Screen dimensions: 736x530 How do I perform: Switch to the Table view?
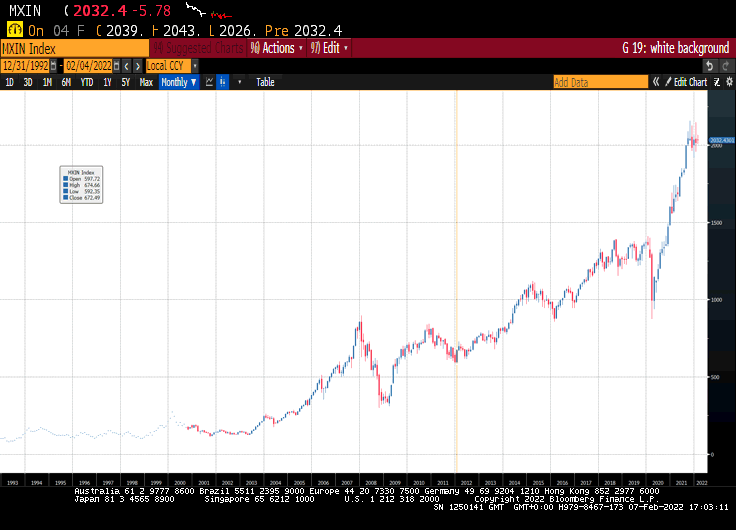coord(265,82)
